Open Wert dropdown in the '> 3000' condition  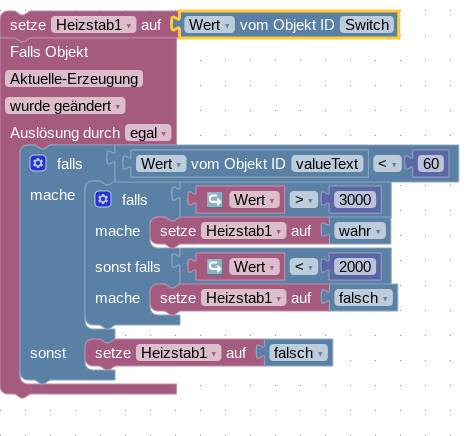coord(254,200)
